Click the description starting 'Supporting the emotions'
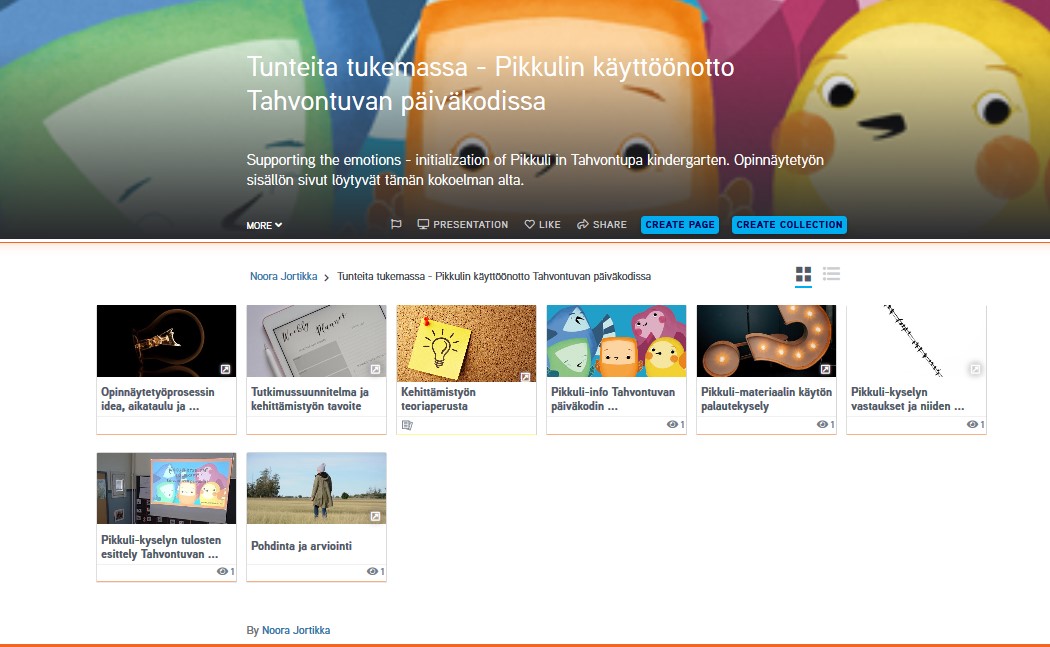Viewport: 1050px width, 647px height. point(535,170)
